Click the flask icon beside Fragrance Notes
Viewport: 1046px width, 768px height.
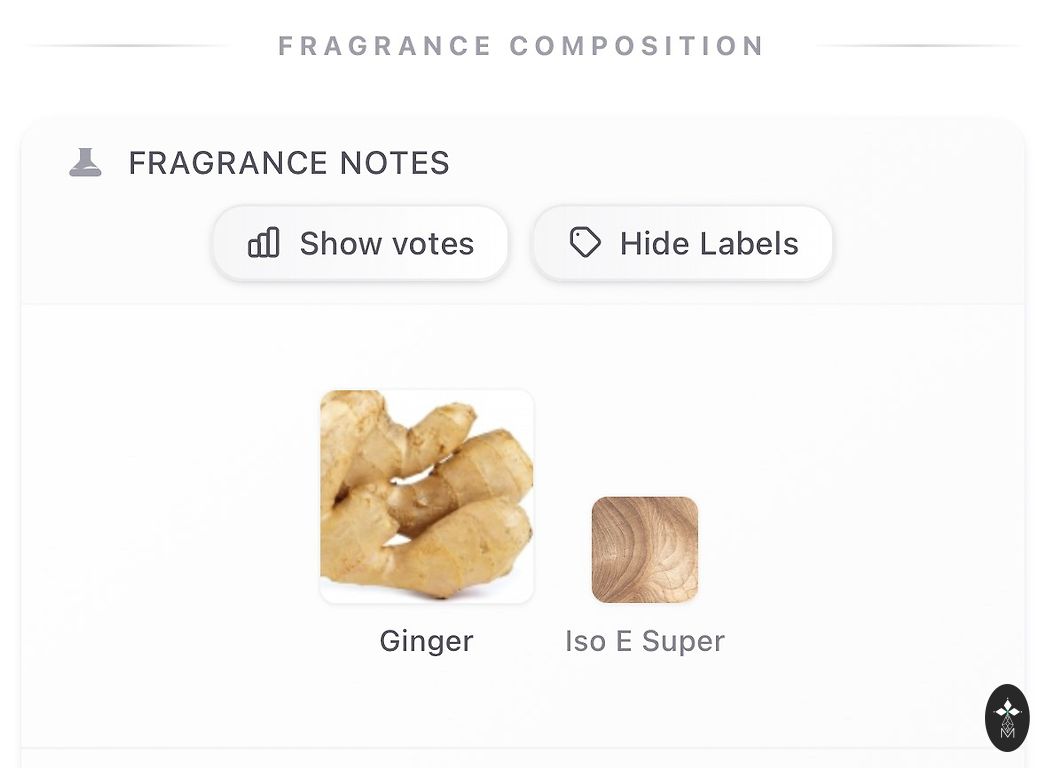[x=85, y=162]
